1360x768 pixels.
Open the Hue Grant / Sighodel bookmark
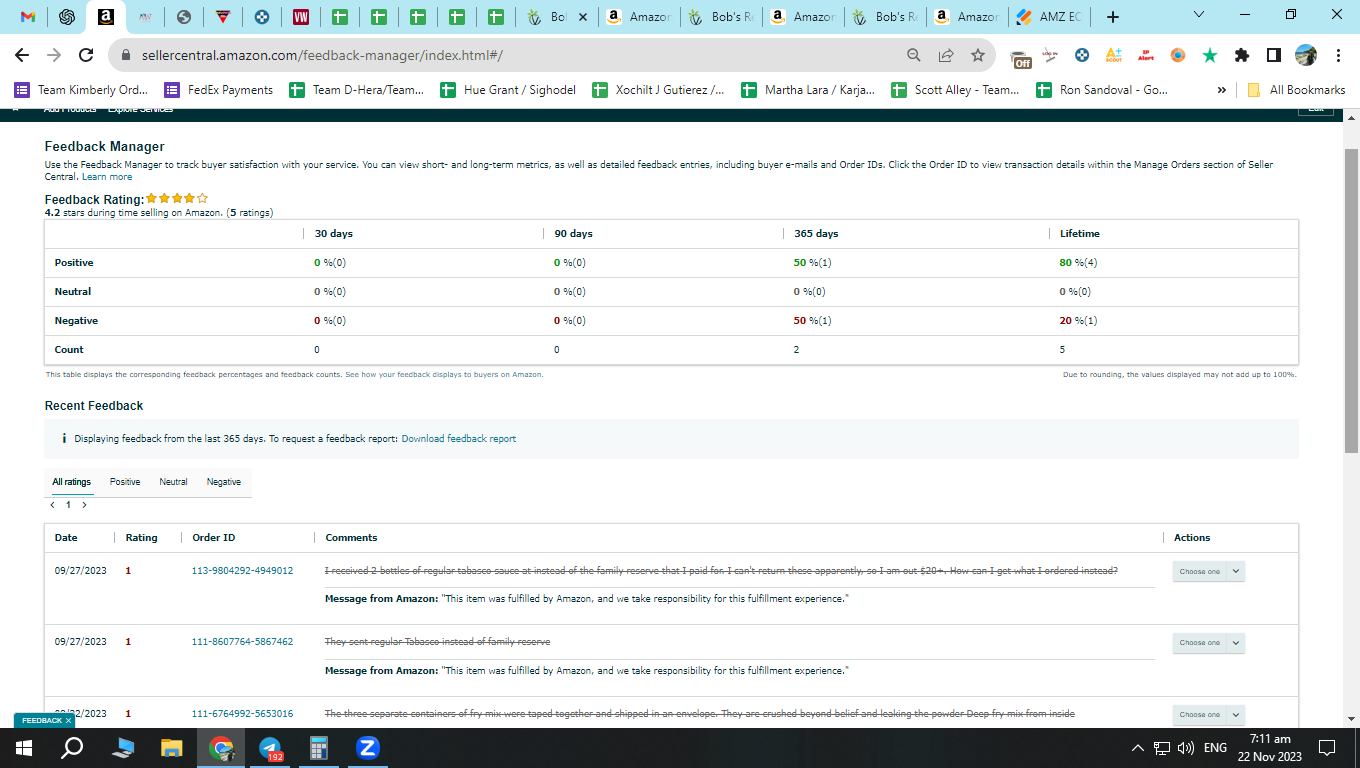pos(509,90)
